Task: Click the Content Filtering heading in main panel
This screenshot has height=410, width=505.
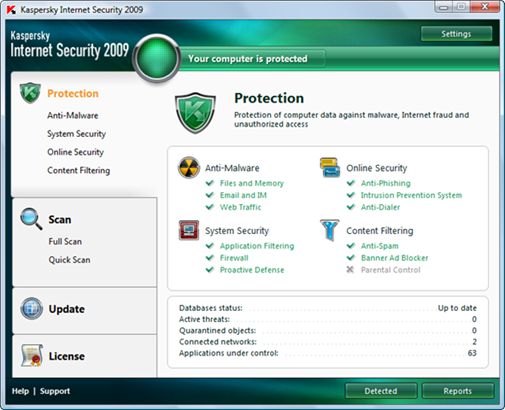Action: tap(380, 230)
